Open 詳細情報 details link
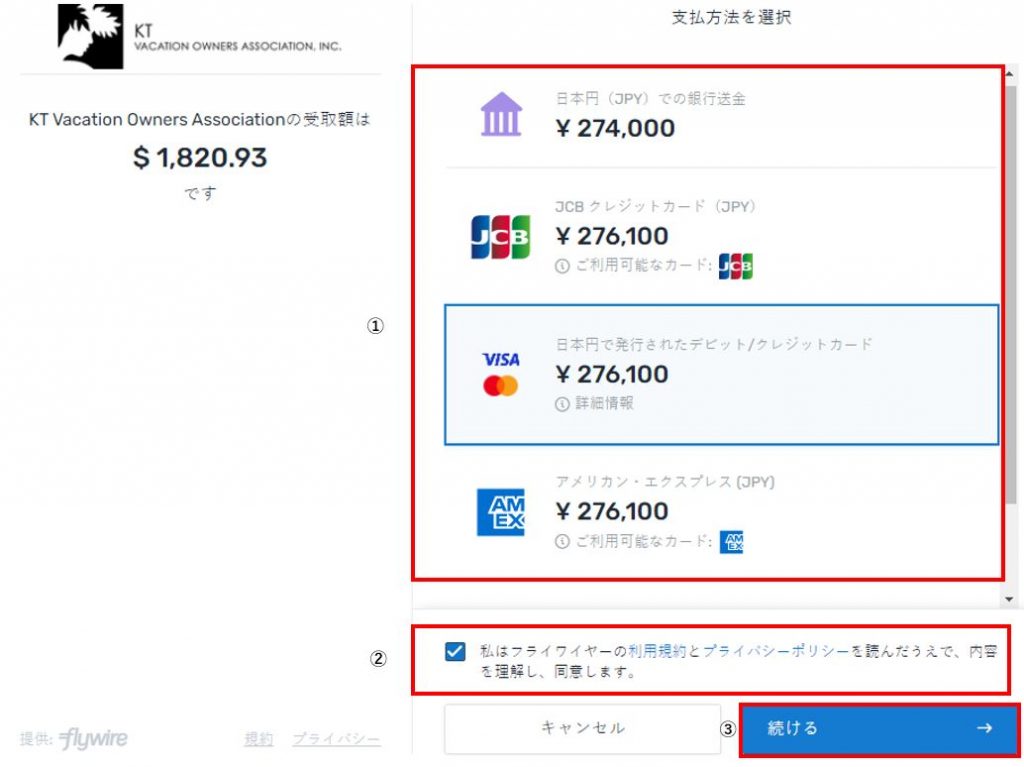 pos(604,403)
